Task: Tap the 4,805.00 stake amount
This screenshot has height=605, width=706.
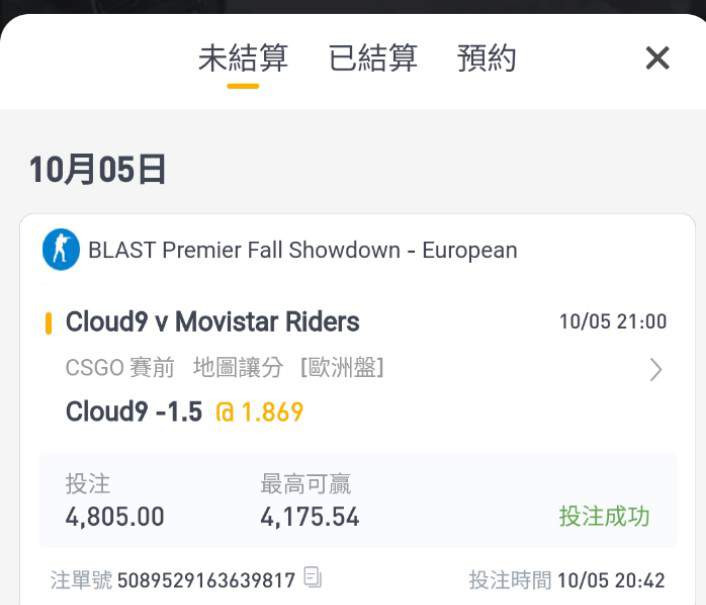Action: pyautogui.click(x=115, y=516)
